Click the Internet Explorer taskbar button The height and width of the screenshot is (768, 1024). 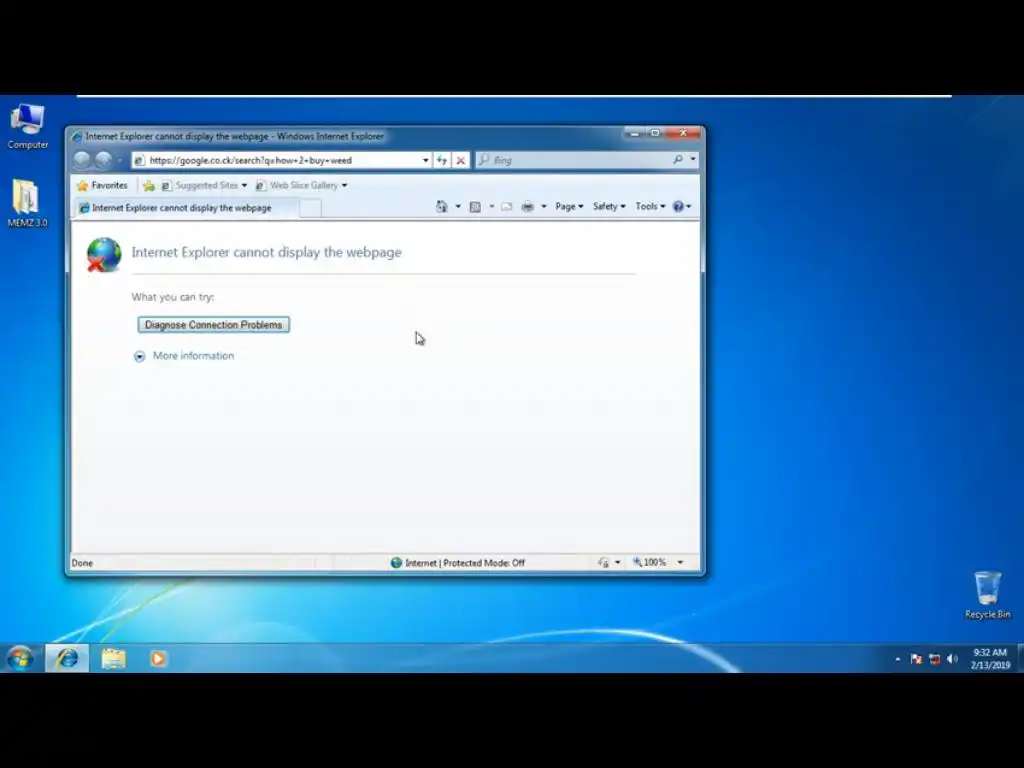(67, 658)
